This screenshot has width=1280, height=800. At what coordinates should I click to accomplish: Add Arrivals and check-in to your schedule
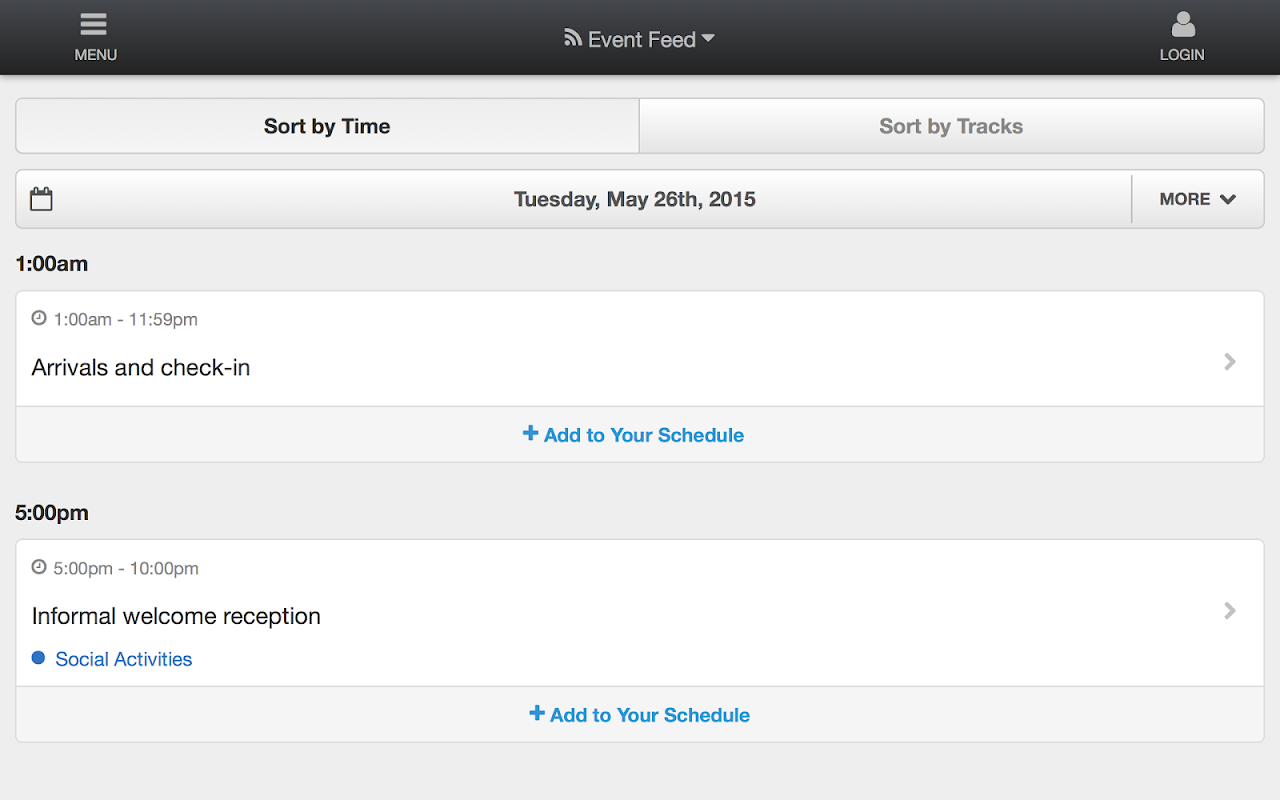(x=644, y=435)
